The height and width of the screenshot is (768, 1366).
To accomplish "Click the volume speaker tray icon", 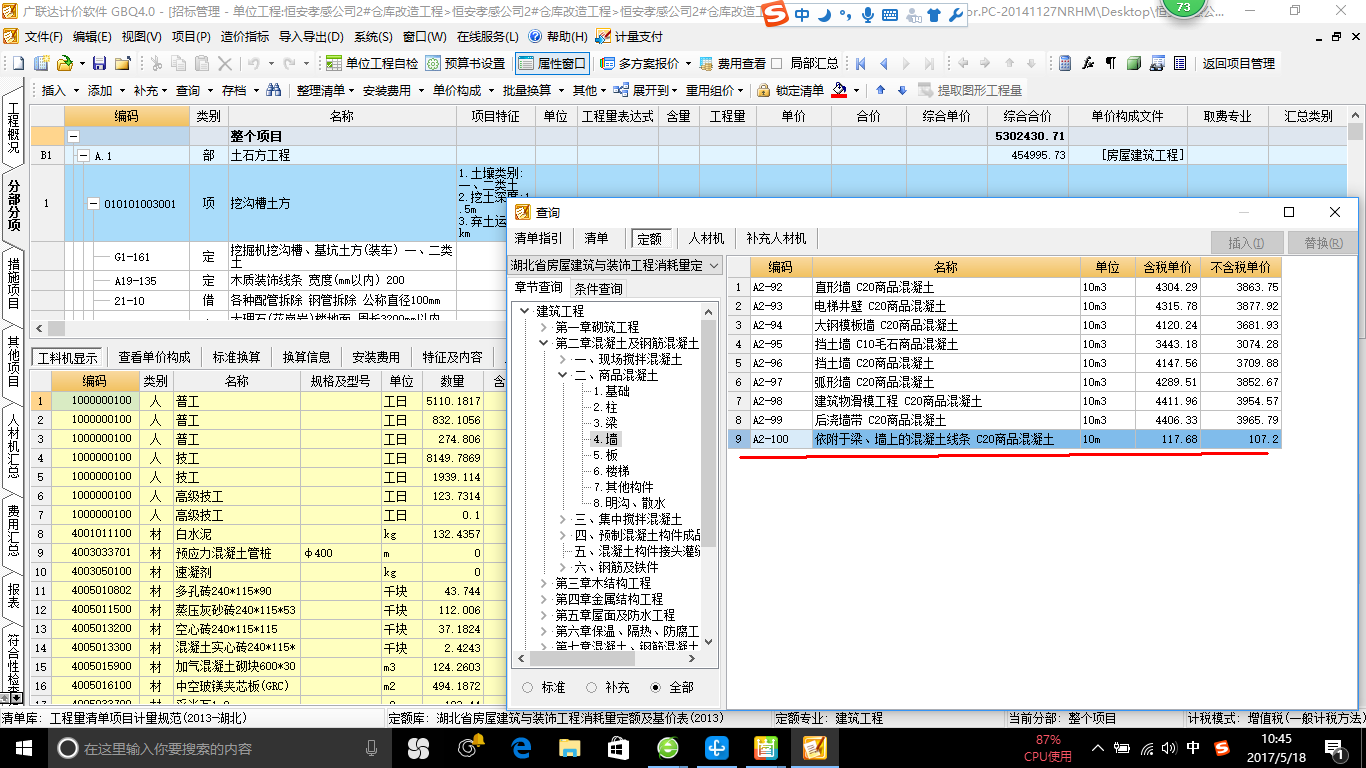I will point(1170,748).
